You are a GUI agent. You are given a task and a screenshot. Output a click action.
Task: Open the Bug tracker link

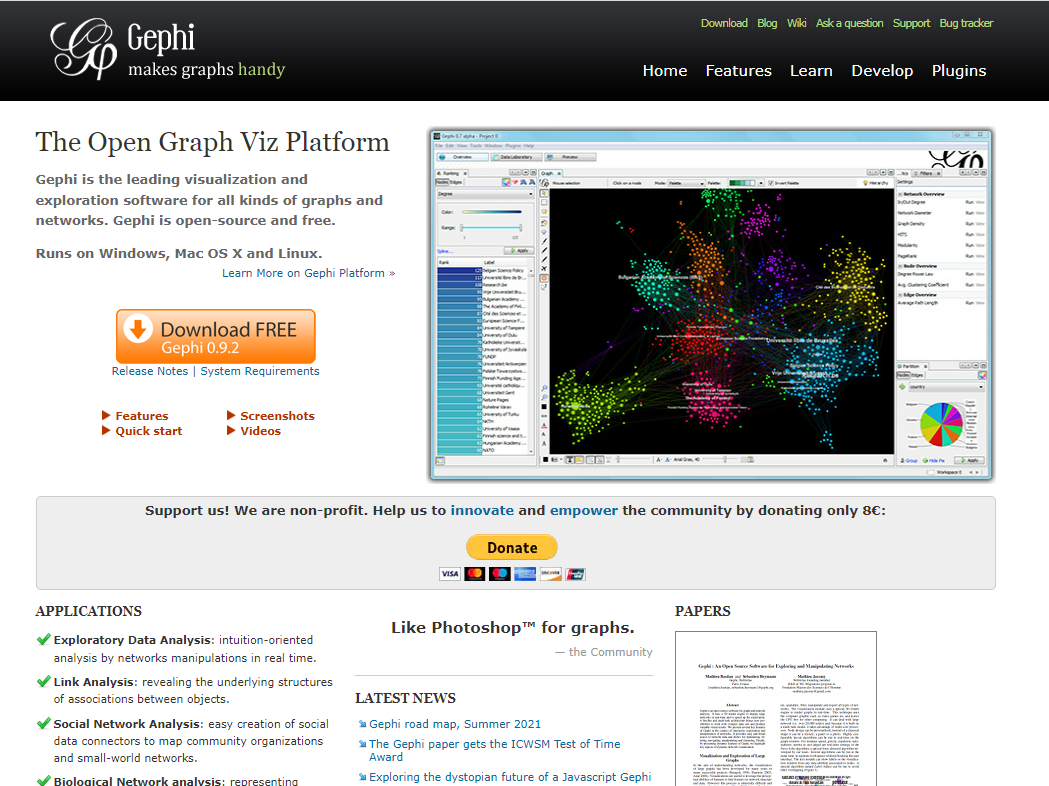click(x=966, y=23)
